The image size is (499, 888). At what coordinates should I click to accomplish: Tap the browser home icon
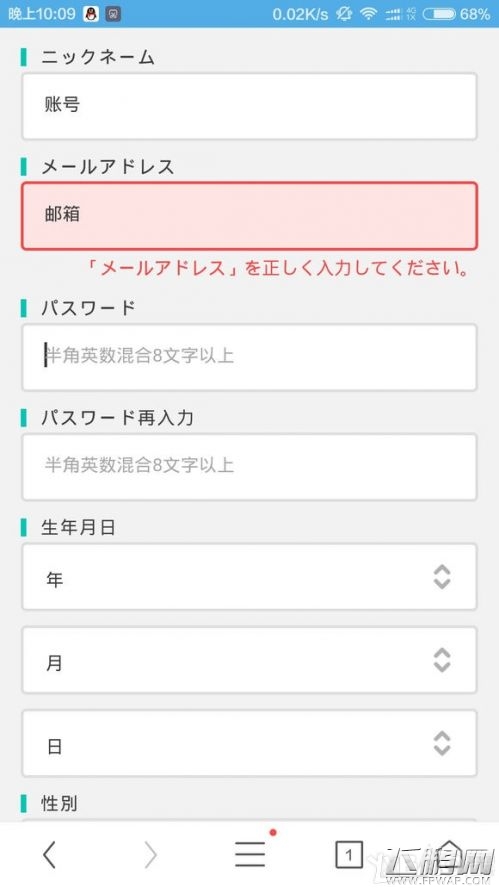(x=449, y=854)
